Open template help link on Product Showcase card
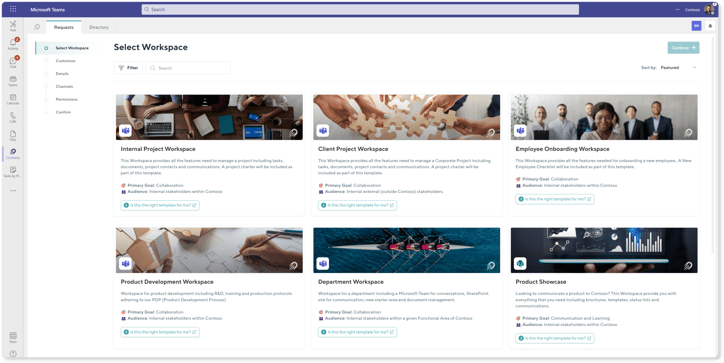The height and width of the screenshot is (363, 724). pos(555,338)
